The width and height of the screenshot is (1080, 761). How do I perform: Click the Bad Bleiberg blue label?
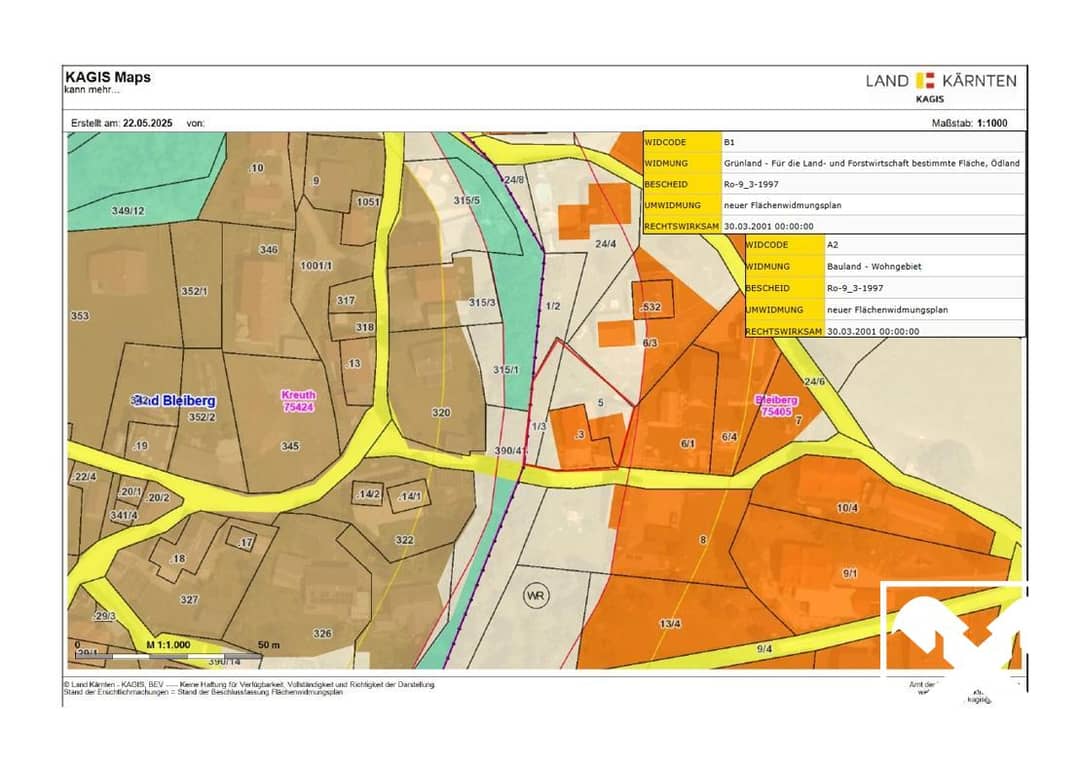[174, 401]
